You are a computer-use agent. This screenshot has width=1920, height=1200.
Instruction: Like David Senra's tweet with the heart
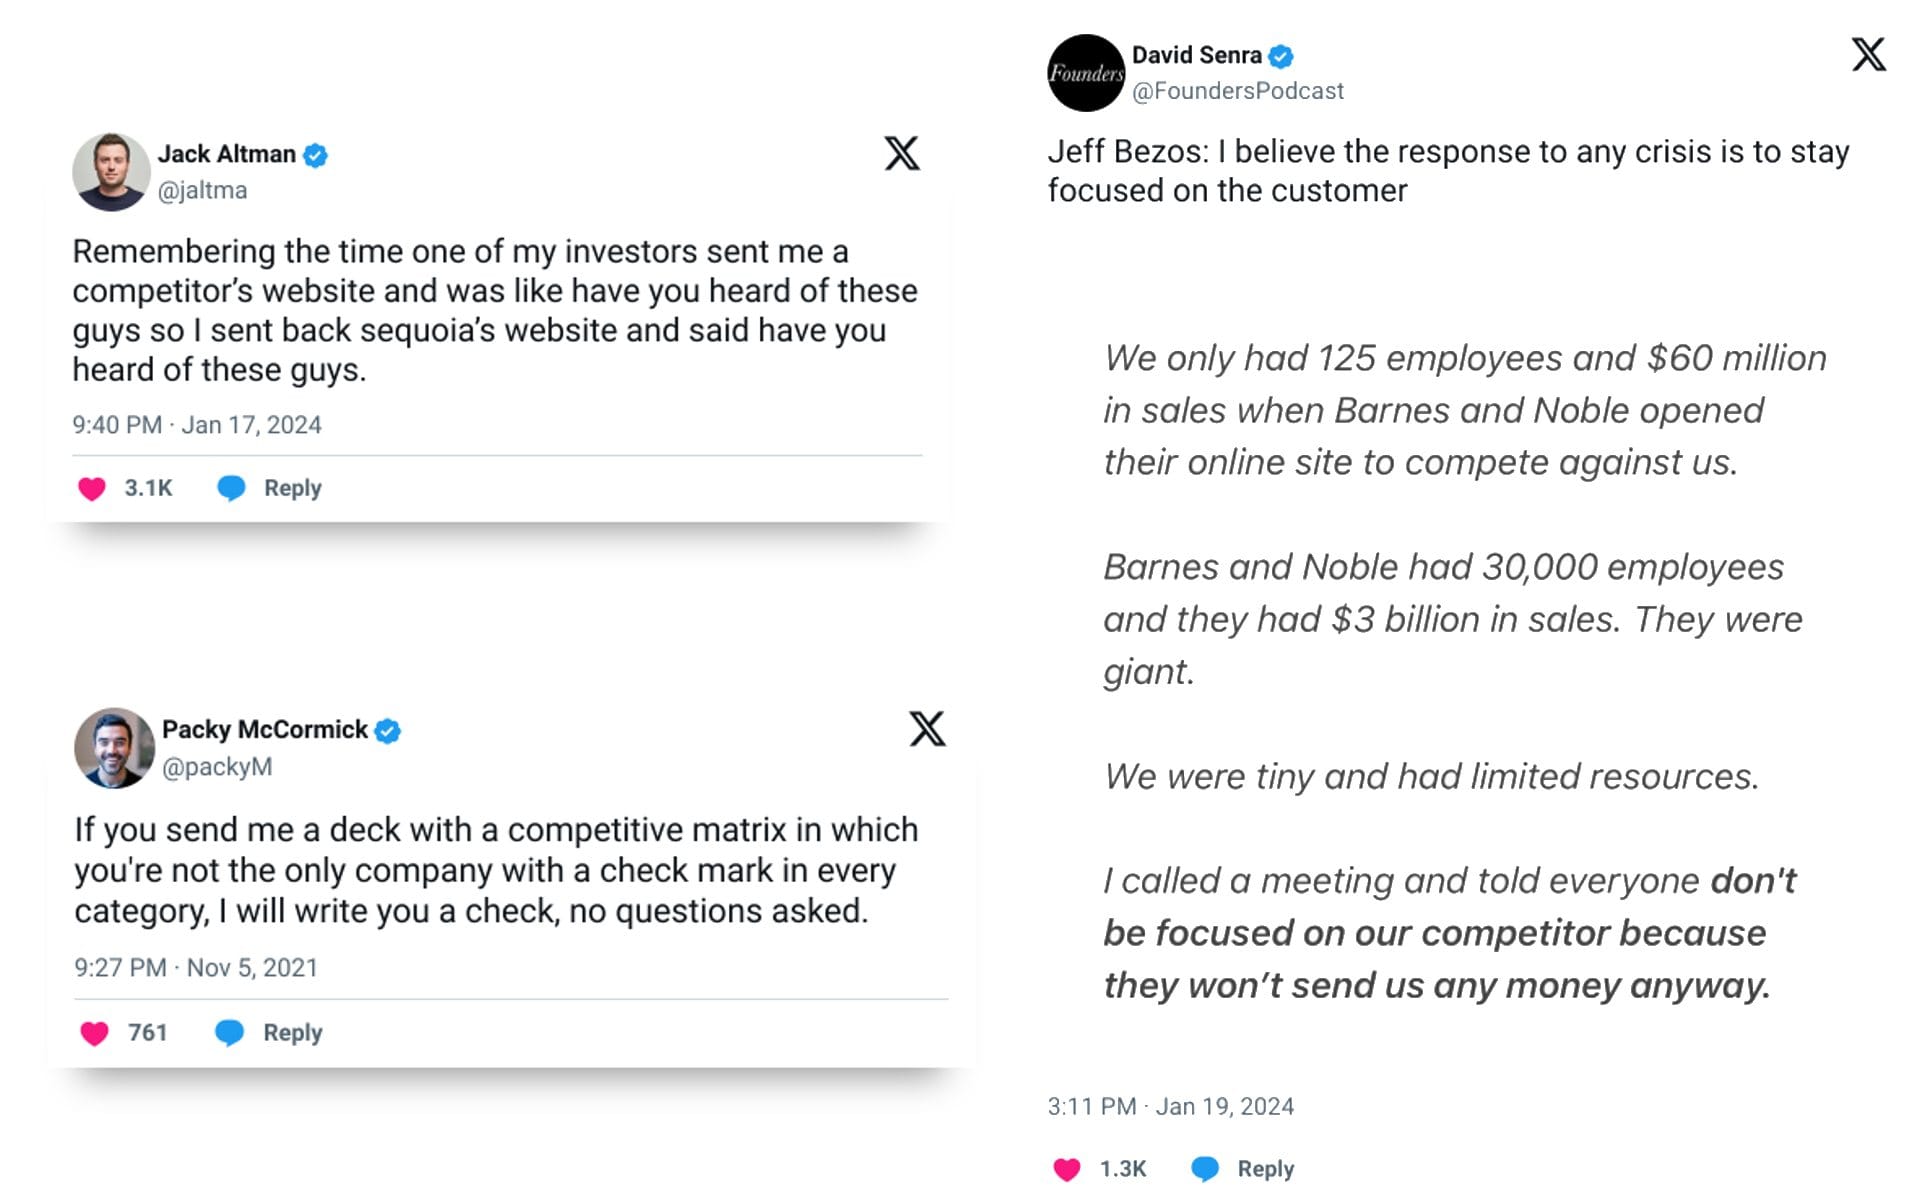(x=1067, y=1169)
